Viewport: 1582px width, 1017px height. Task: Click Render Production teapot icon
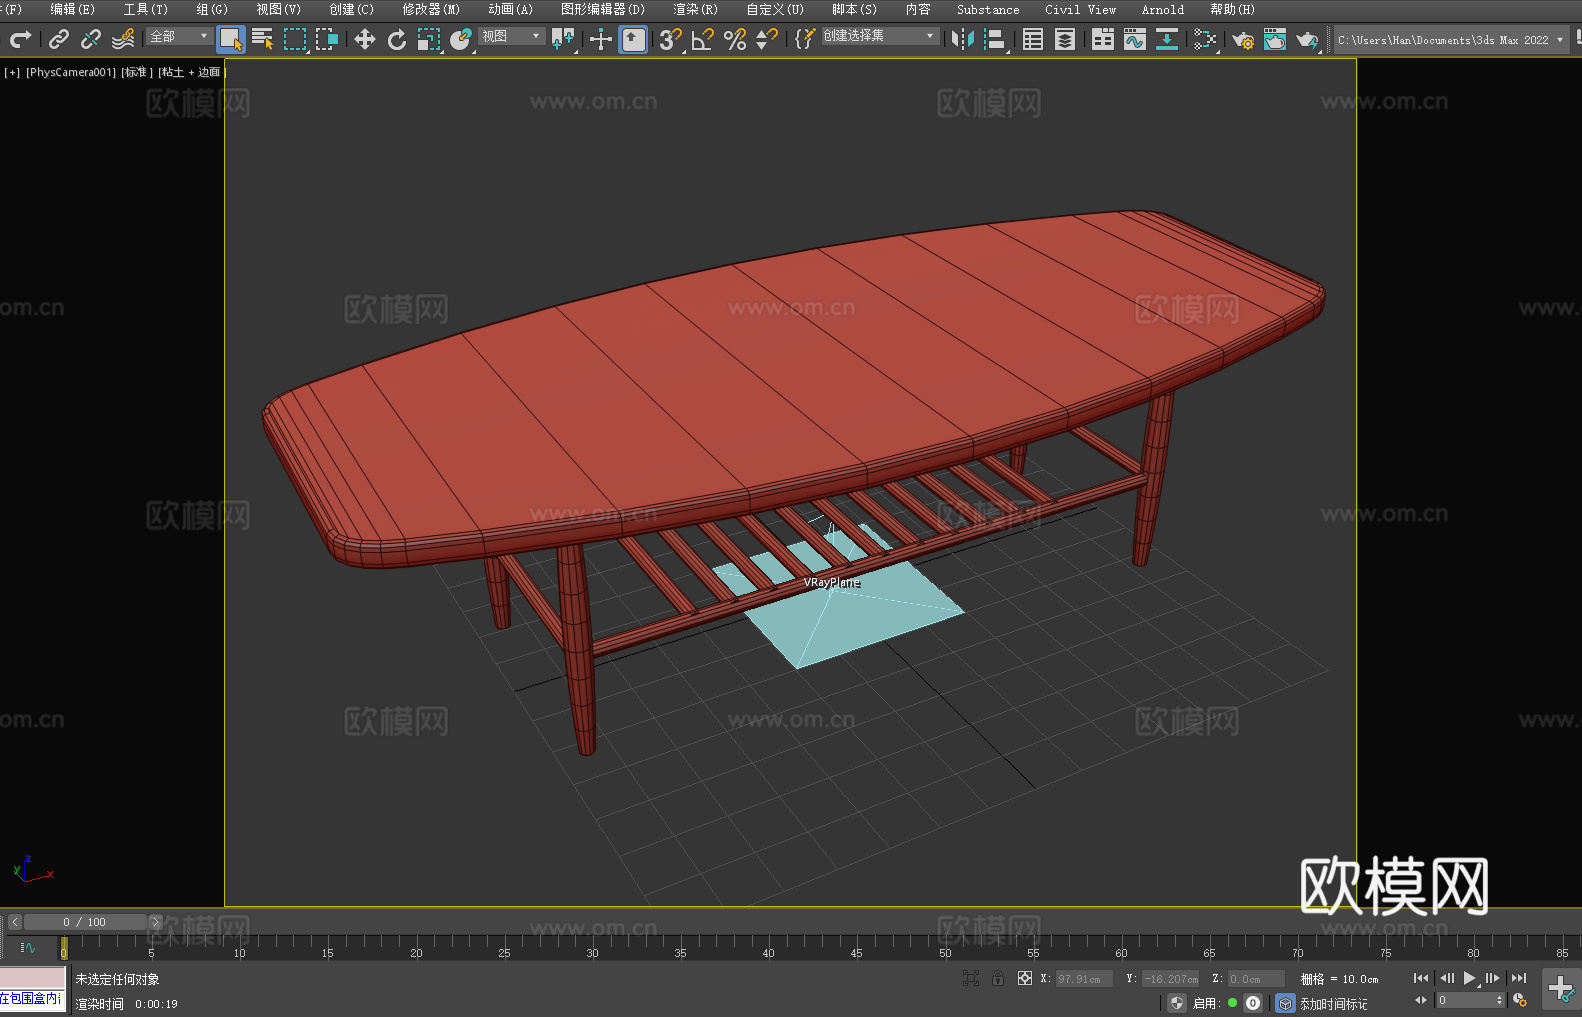[x=1307, y=39]
